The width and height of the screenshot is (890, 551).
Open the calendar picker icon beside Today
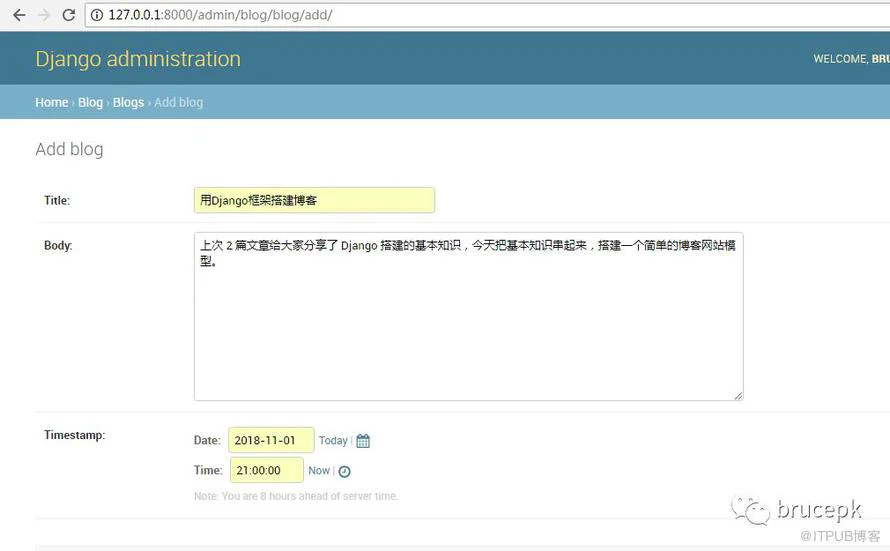[x=363, y=441]
